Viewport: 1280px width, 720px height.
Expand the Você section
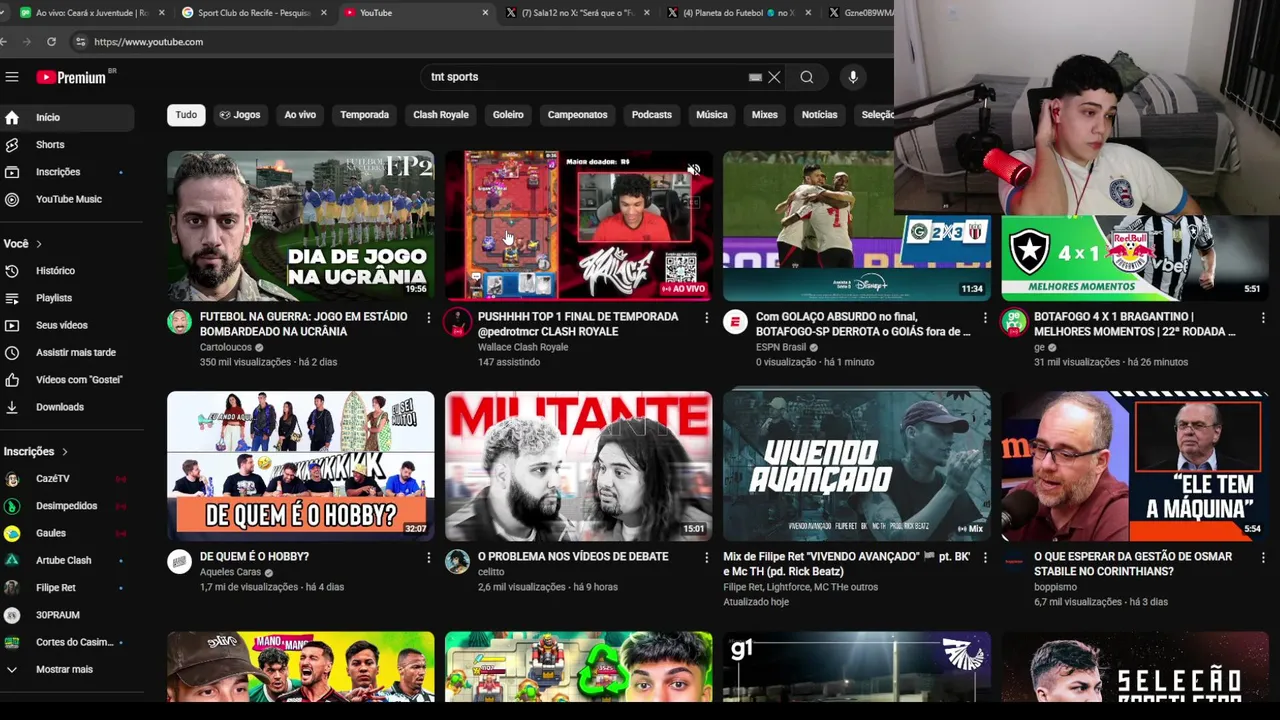tap(23, 244)
